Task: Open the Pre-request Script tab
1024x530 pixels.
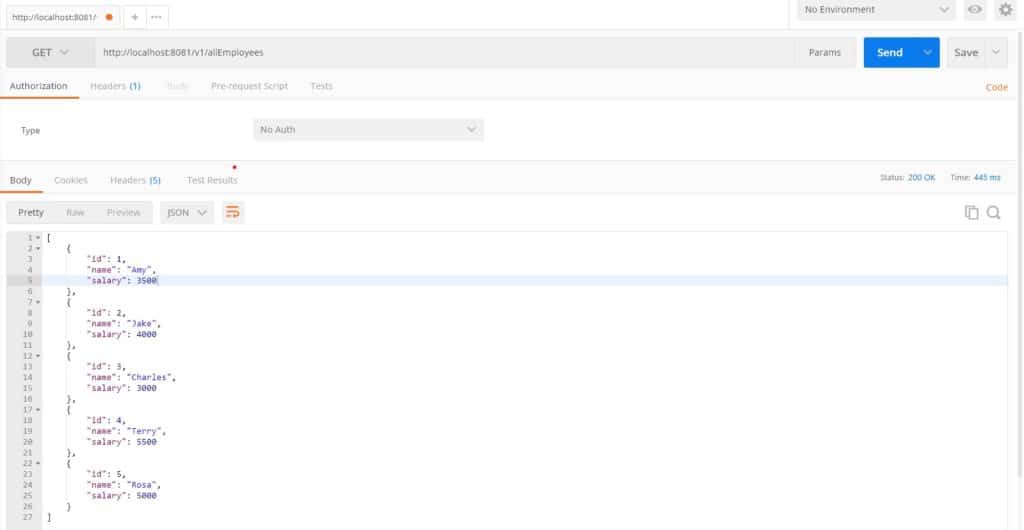Action: tap(249, 86)
